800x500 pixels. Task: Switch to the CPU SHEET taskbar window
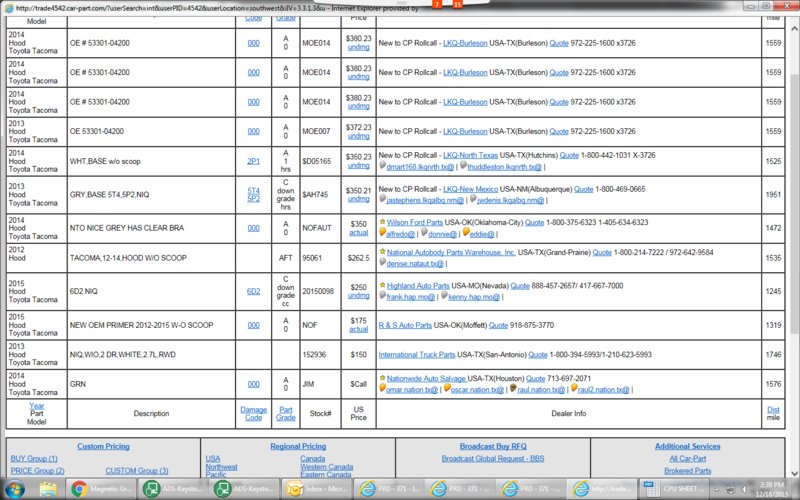coord(673,489)
